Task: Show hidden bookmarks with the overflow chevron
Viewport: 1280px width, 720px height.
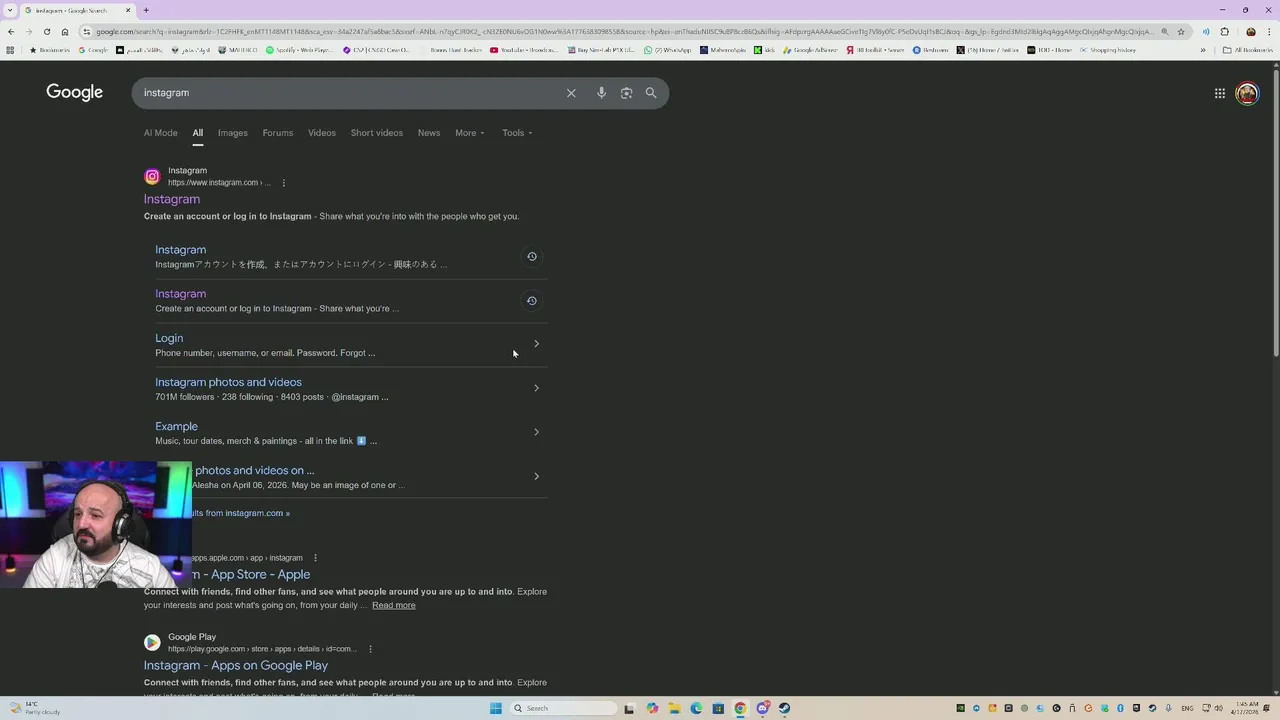Action: point(1203,50)
